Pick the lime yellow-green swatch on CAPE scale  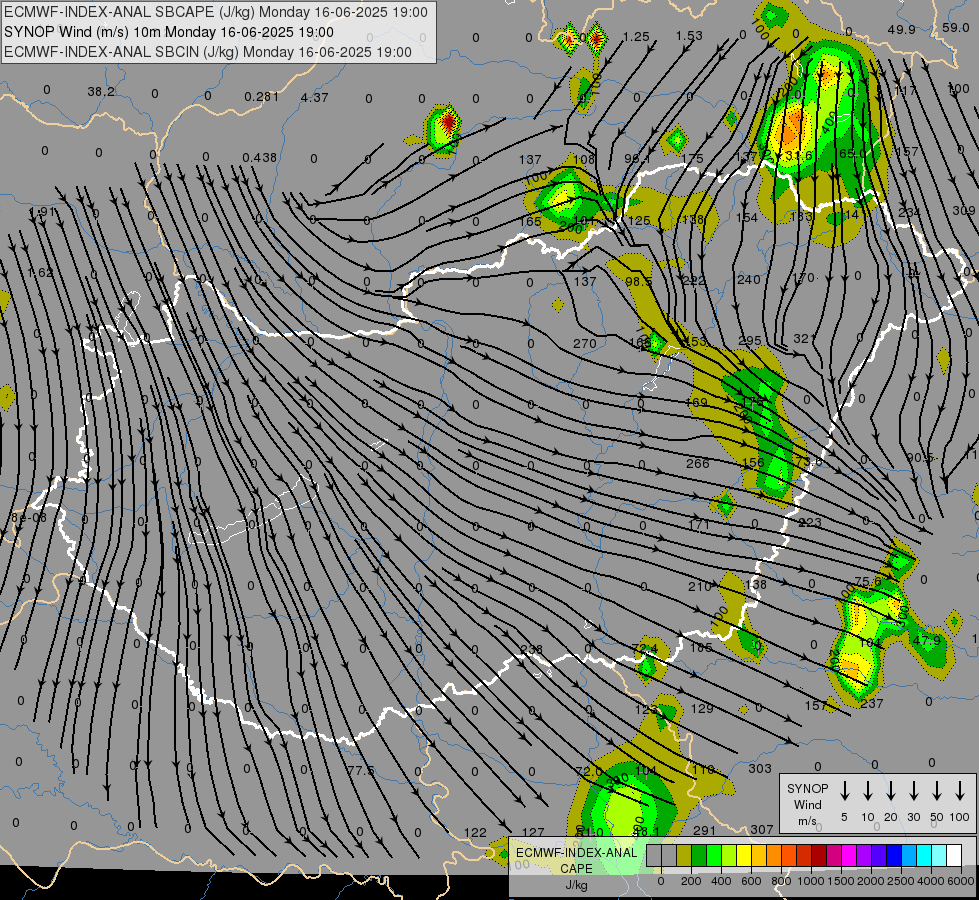[729, 856]
